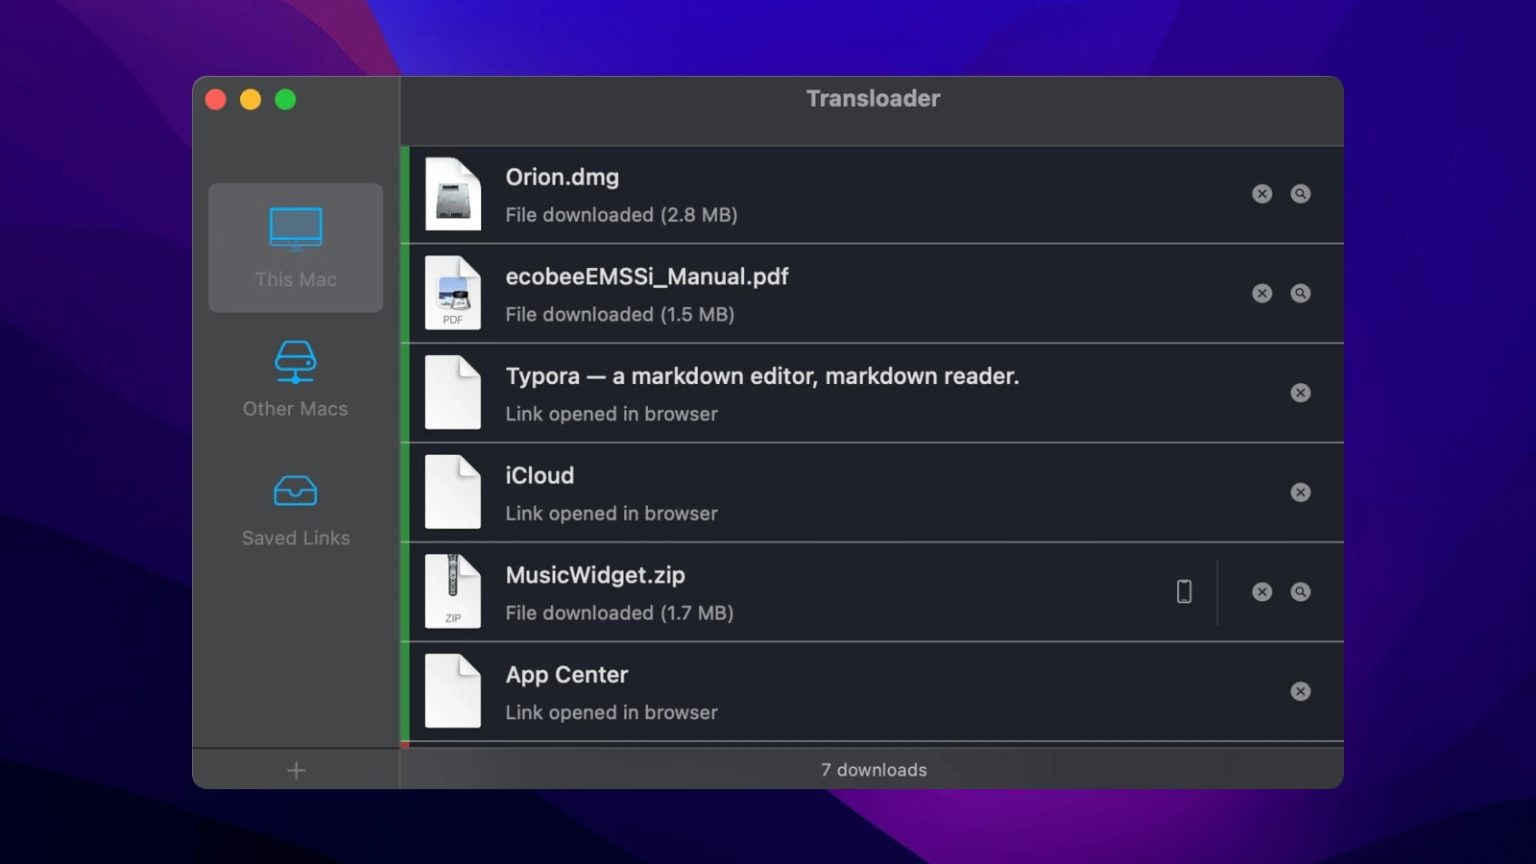Select the This Mac computer icon
This screenshot has width=1536, height=864.
point(295,228)
